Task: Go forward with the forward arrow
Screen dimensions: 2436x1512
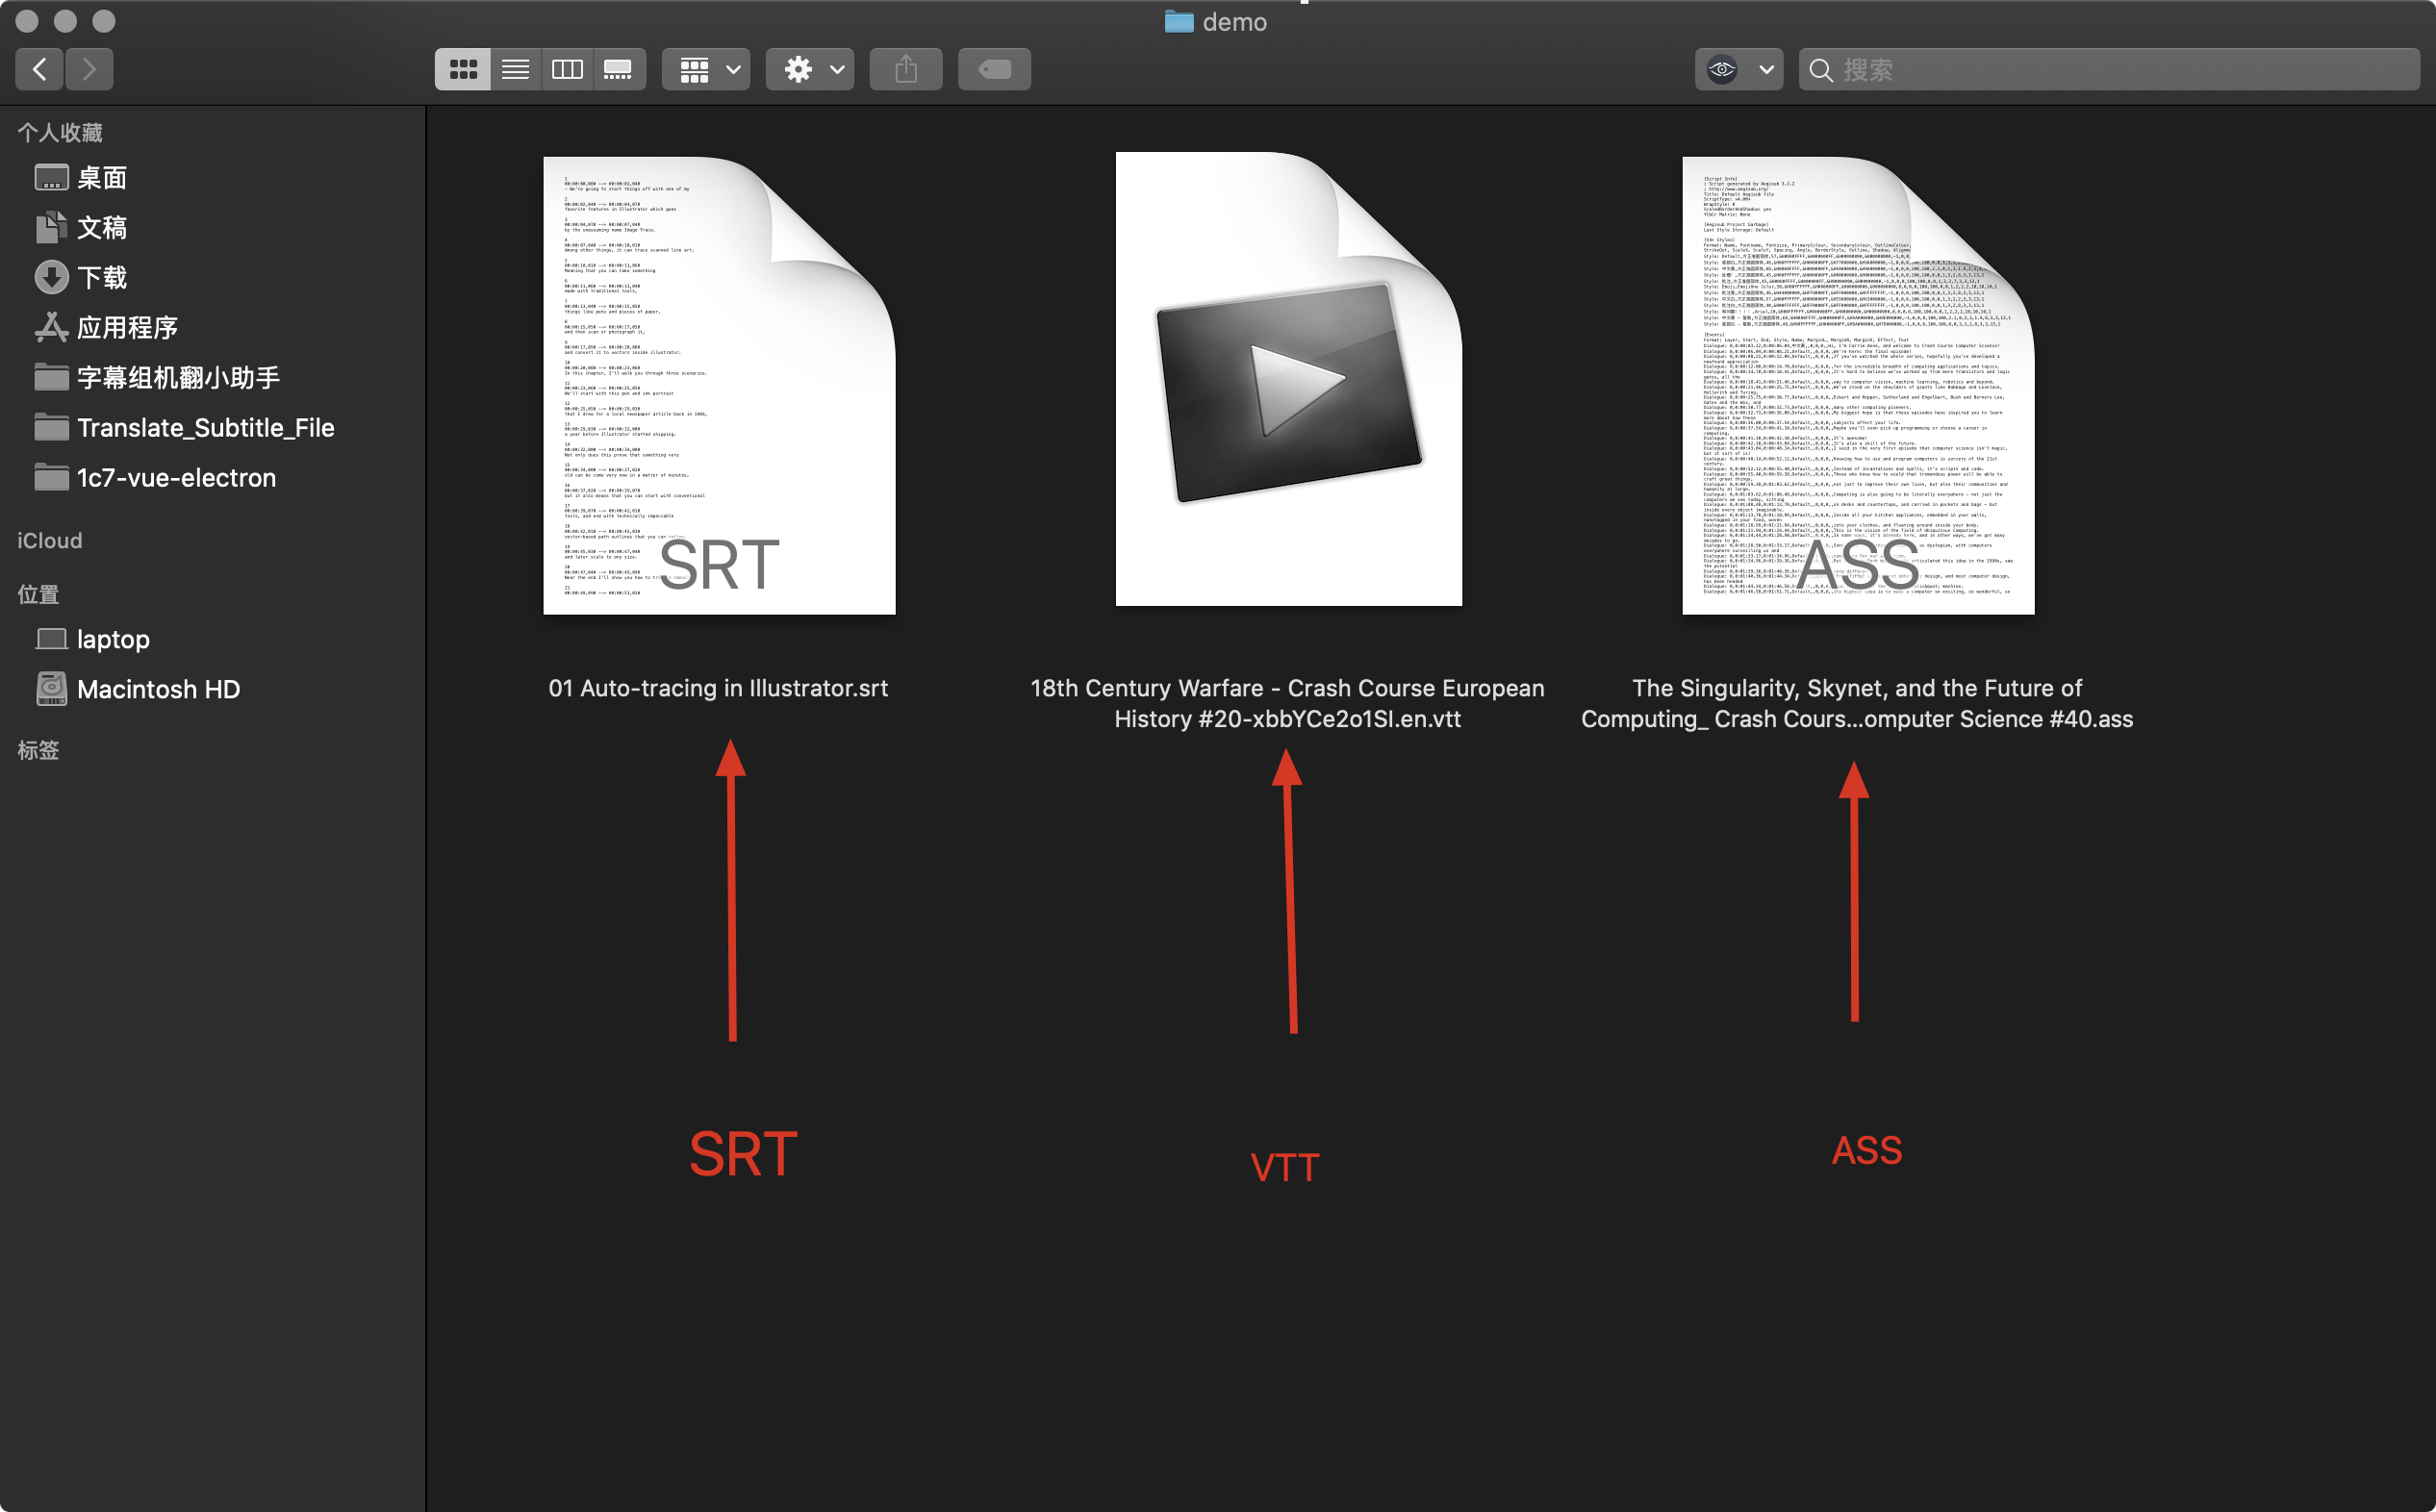Action: coord(89,69)
